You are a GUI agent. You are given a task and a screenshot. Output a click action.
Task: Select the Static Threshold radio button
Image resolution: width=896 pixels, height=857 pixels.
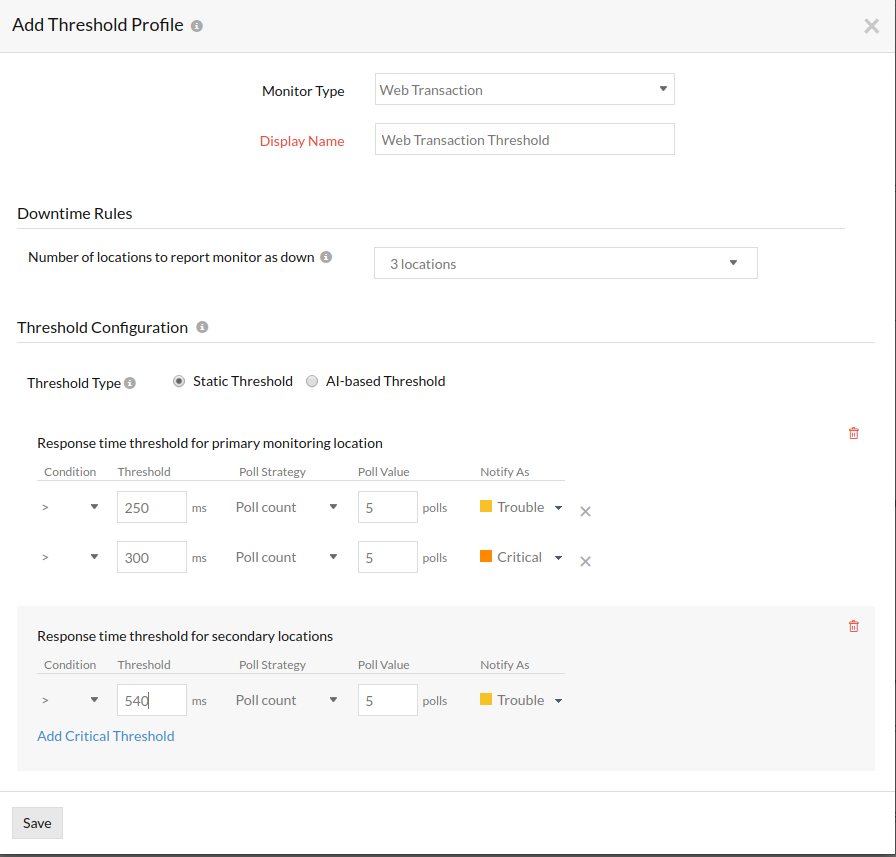(x=179, y=381)
